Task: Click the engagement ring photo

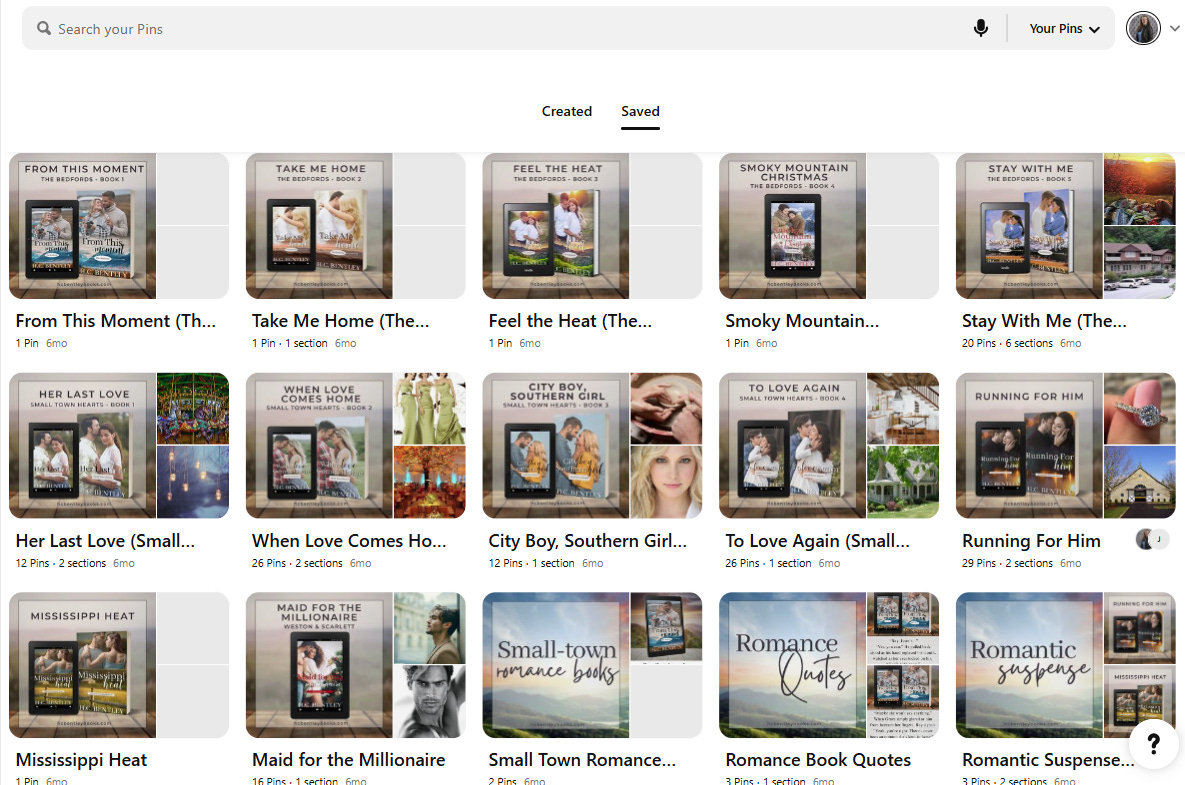Action: (x=1140, y=409)
